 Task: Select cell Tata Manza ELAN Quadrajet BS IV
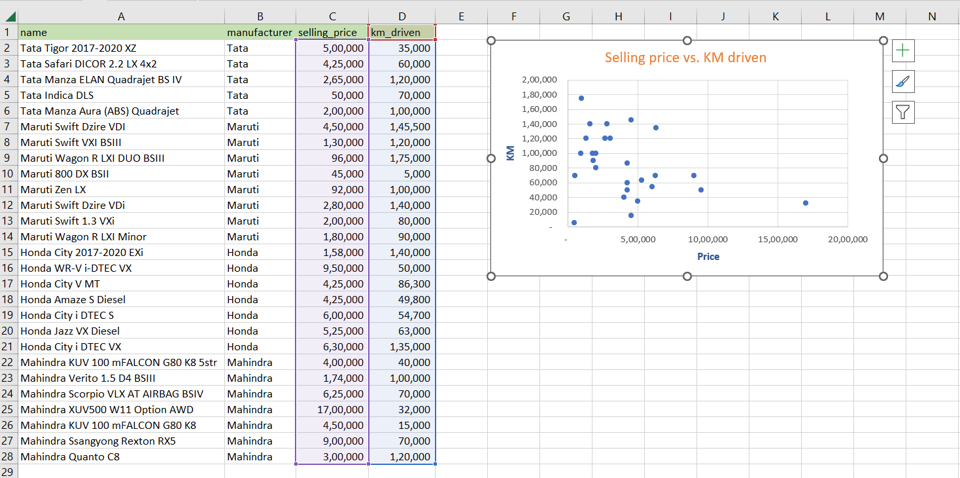(x=121, y=79)
